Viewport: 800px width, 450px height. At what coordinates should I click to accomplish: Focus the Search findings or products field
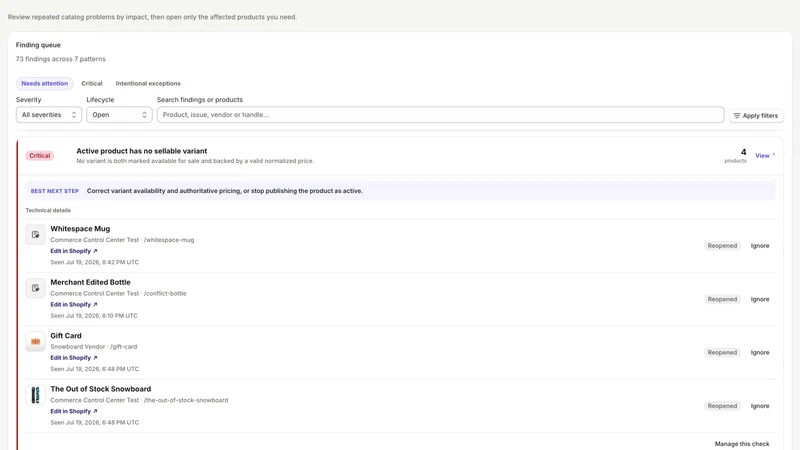pos(440,115)
